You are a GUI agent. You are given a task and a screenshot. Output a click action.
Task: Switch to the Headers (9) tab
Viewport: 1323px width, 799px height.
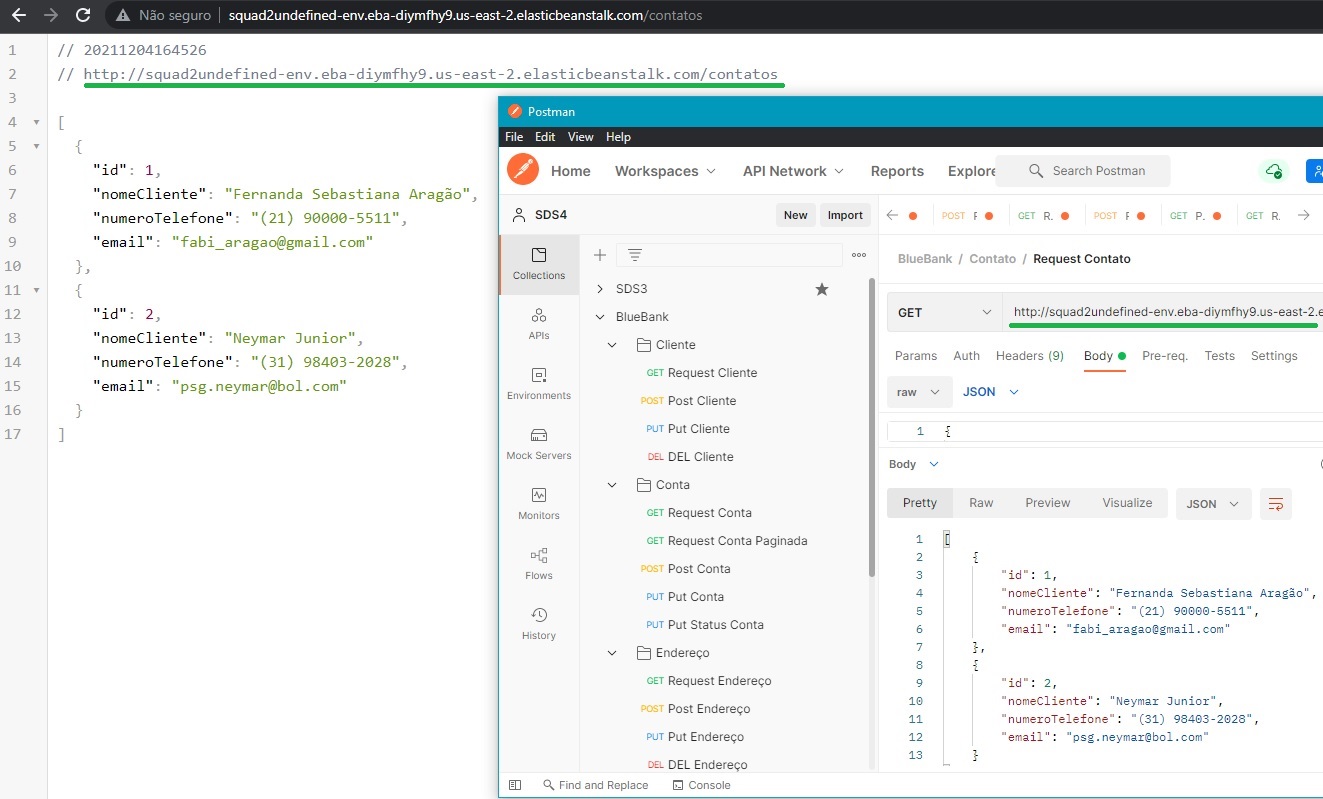coord(1030,356)
